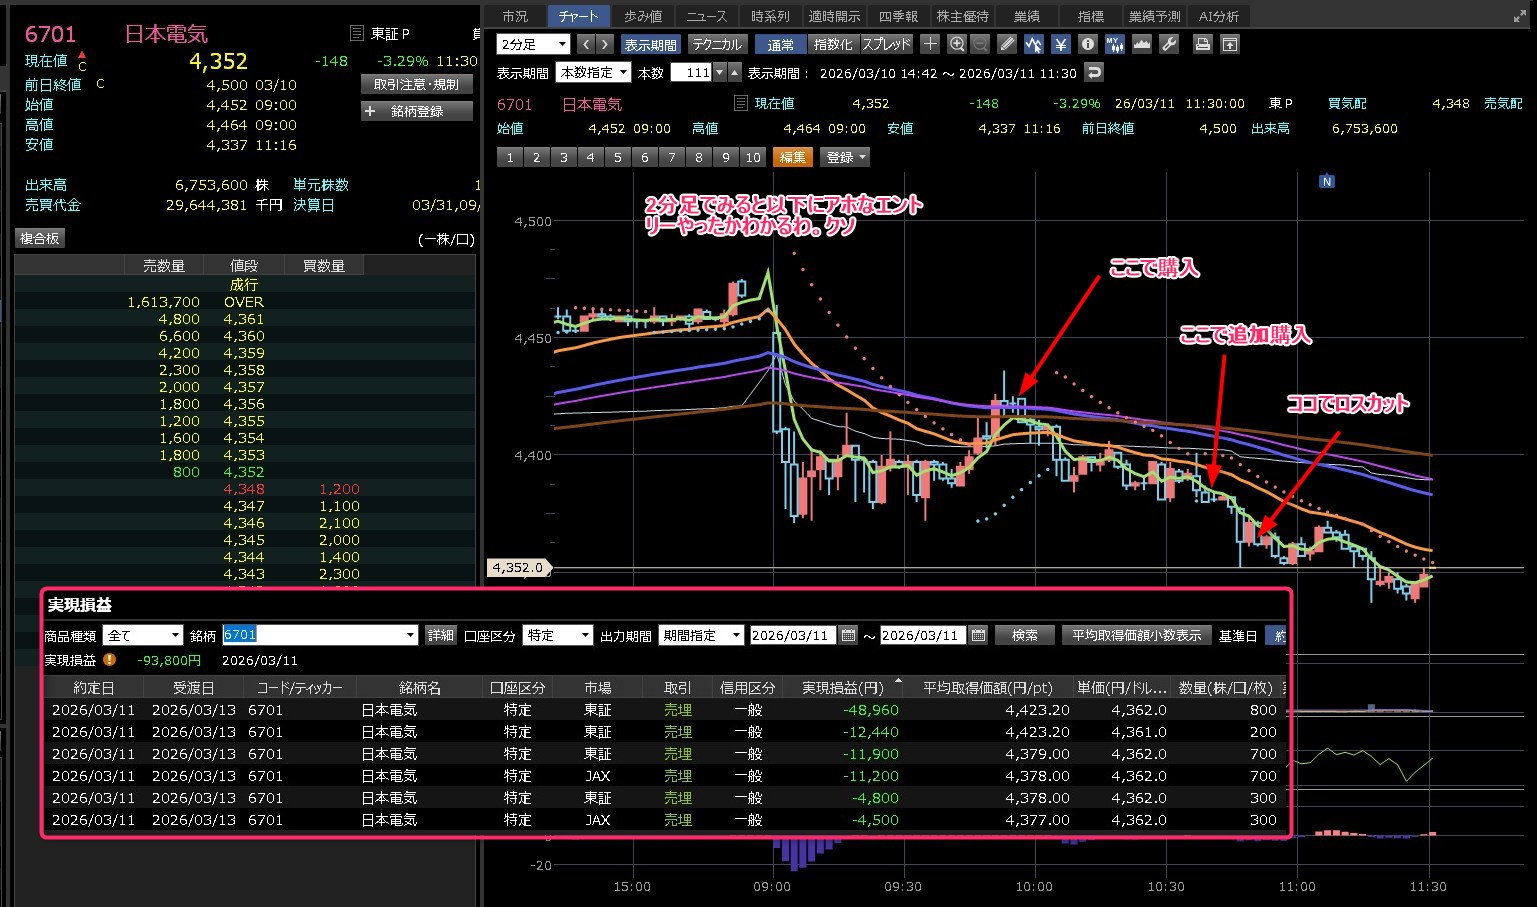Click the 本数 input field showing 111
This screenshot has height=907, width=1537.
pyautogui.click(x=691, y=72)
